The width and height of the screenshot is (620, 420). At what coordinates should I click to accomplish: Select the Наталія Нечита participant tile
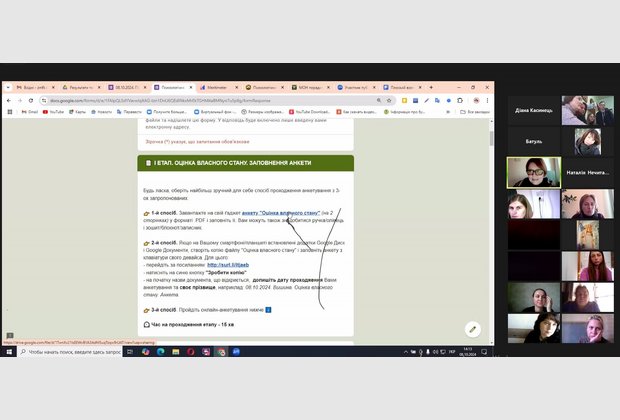(533, 172)
